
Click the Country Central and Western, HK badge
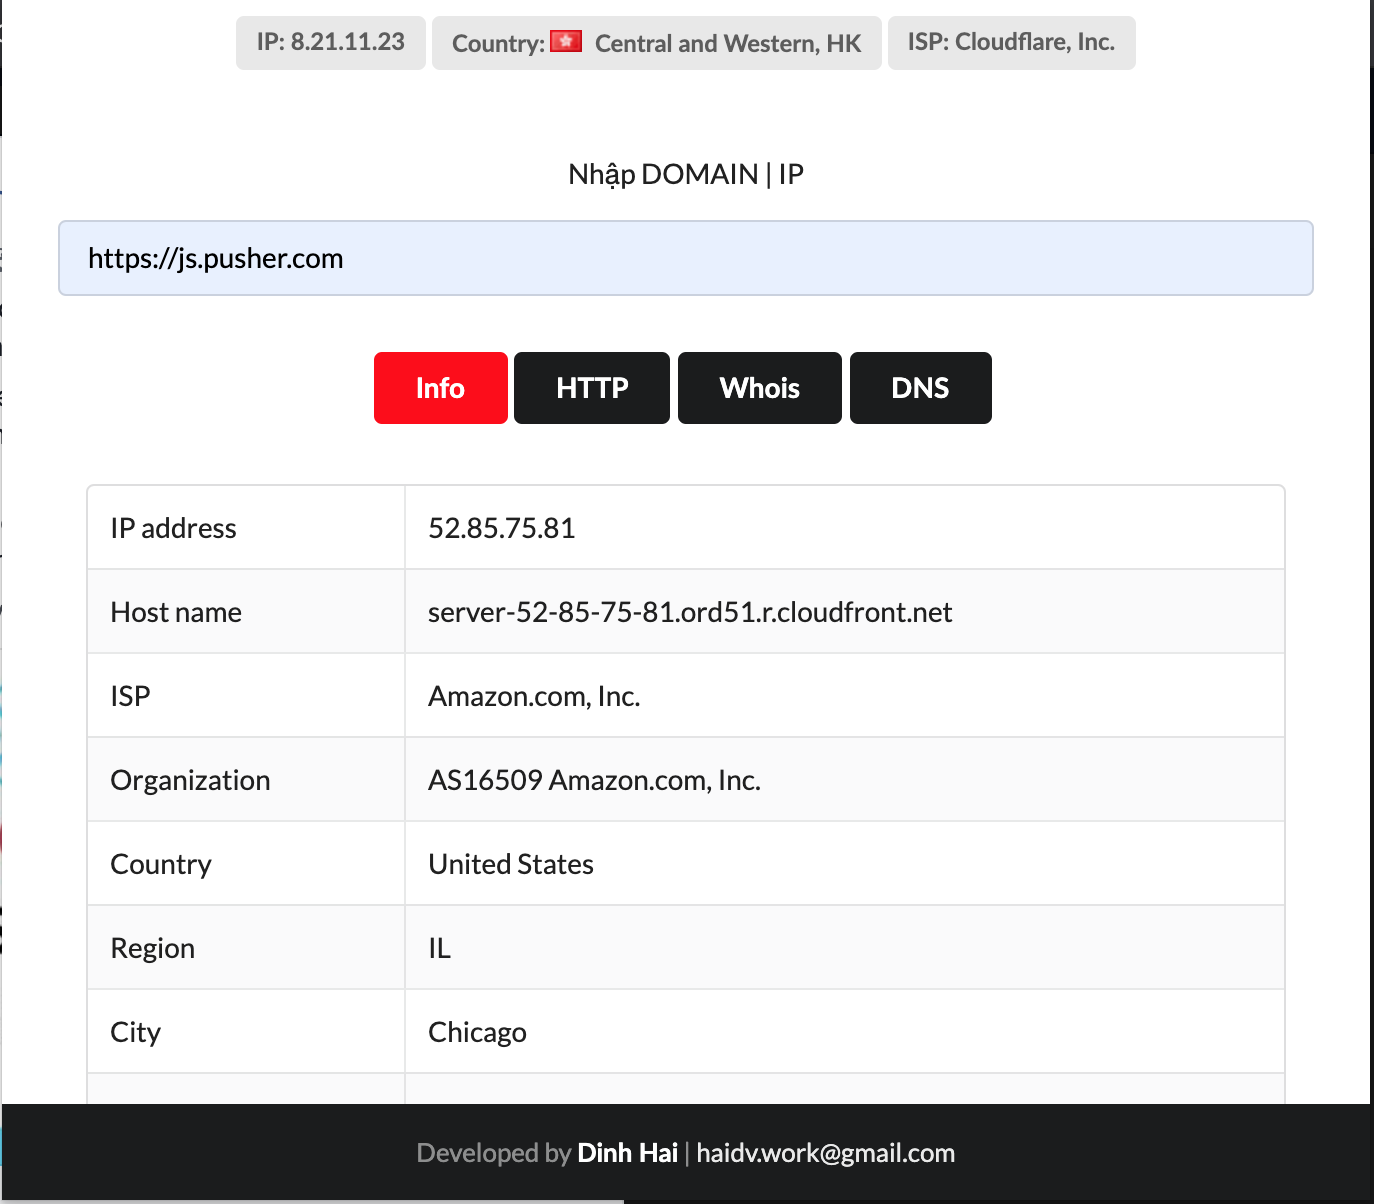pos(657,43)
